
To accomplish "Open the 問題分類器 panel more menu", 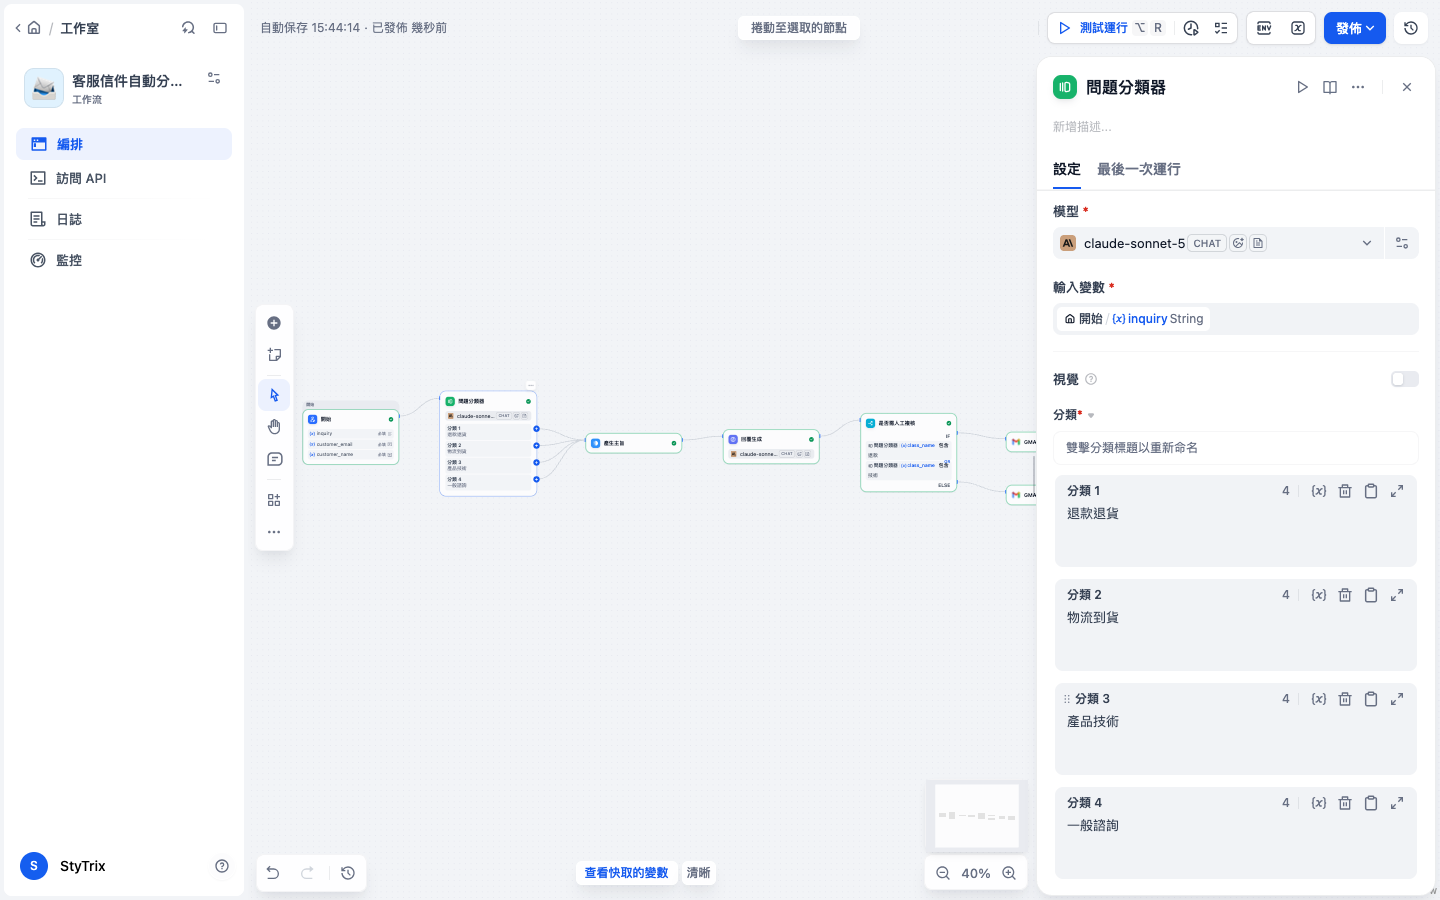I will (1358, 87).
